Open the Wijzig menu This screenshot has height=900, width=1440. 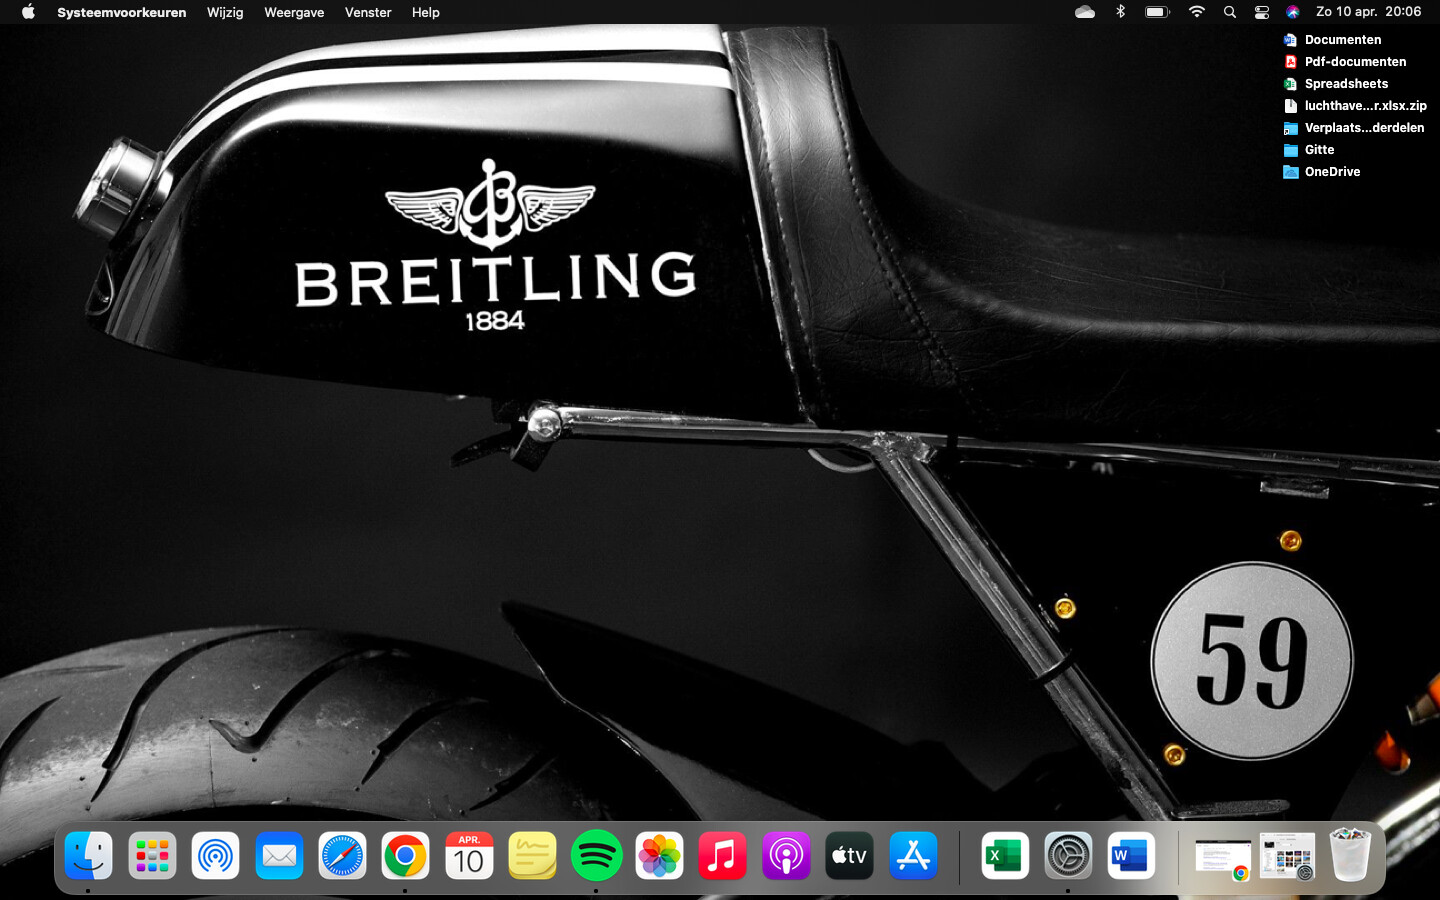tap(225, 12)
